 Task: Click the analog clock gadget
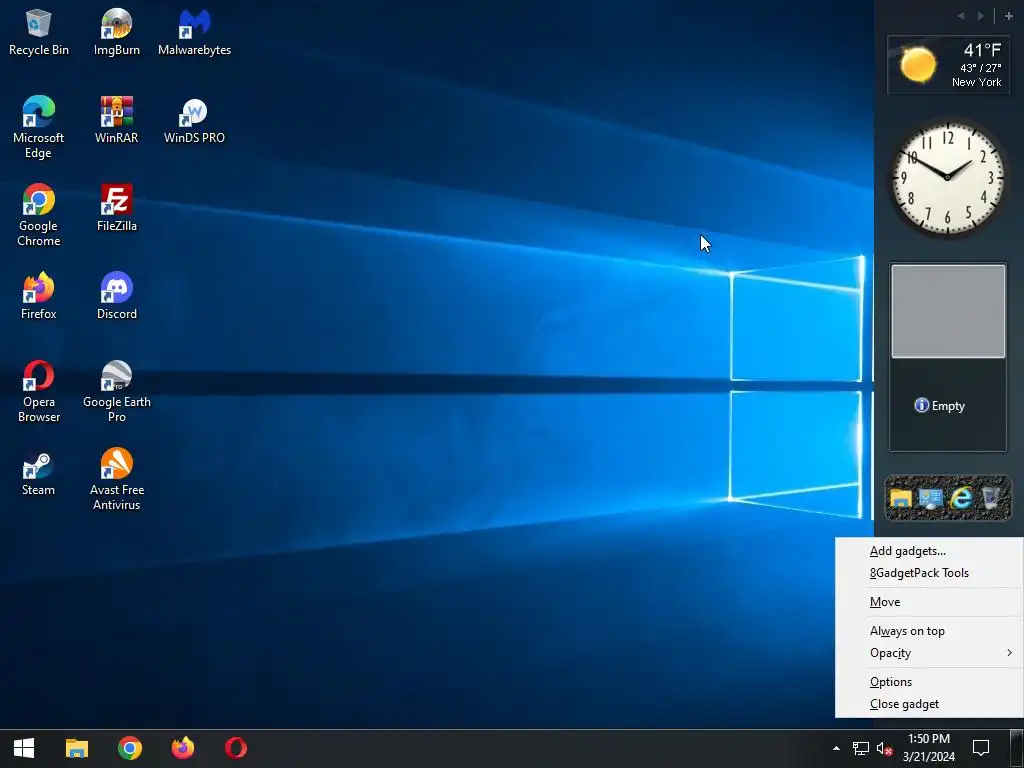coord(948,177)
